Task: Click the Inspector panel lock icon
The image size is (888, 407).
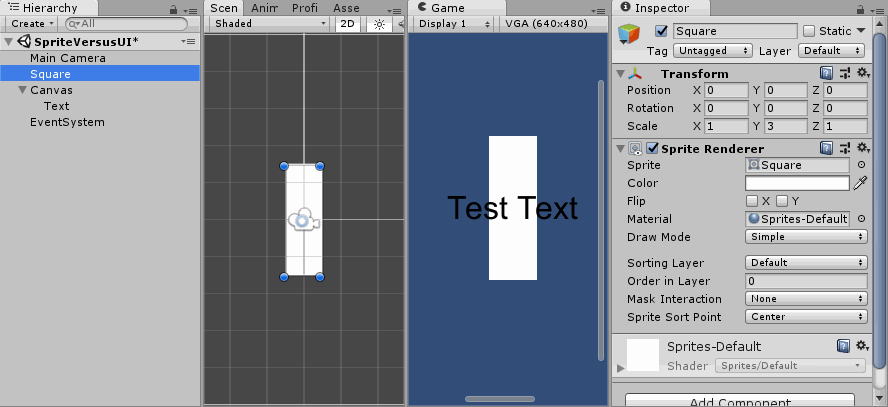Action: click(862, 8)
